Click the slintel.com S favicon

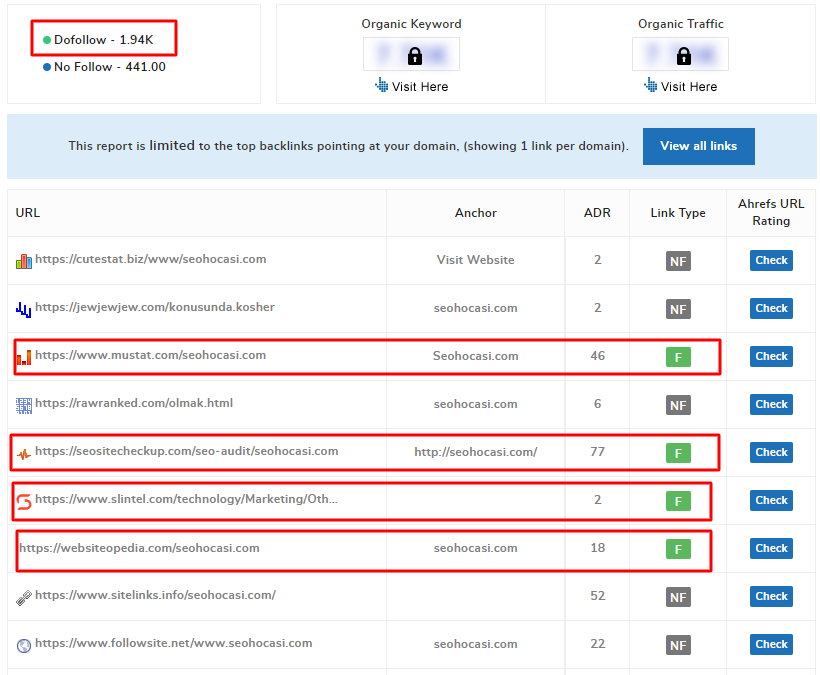(24, 501)
